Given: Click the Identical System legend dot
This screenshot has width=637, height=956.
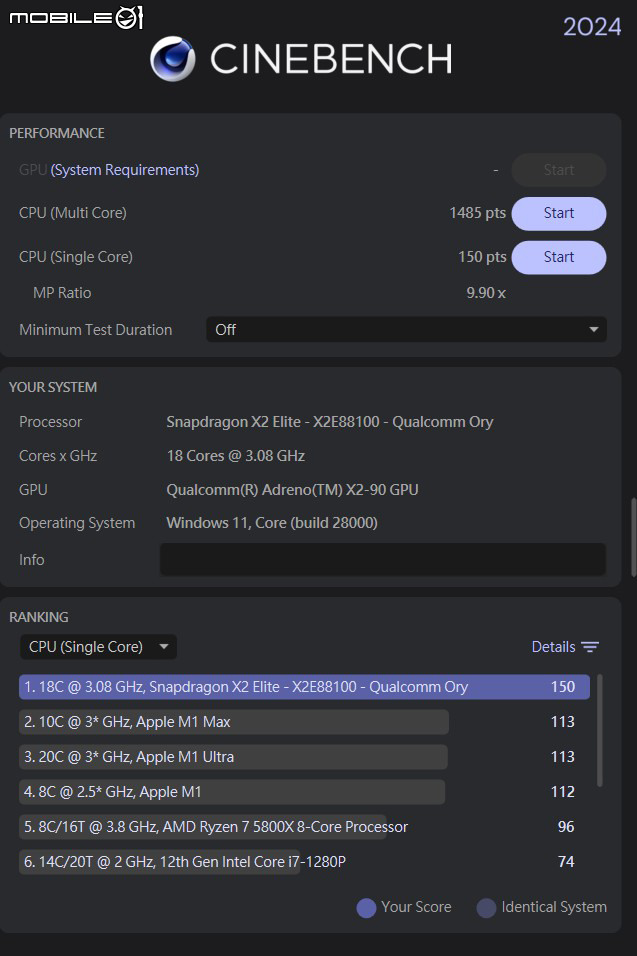Looking at the screenshot, I should pos(486,908).
